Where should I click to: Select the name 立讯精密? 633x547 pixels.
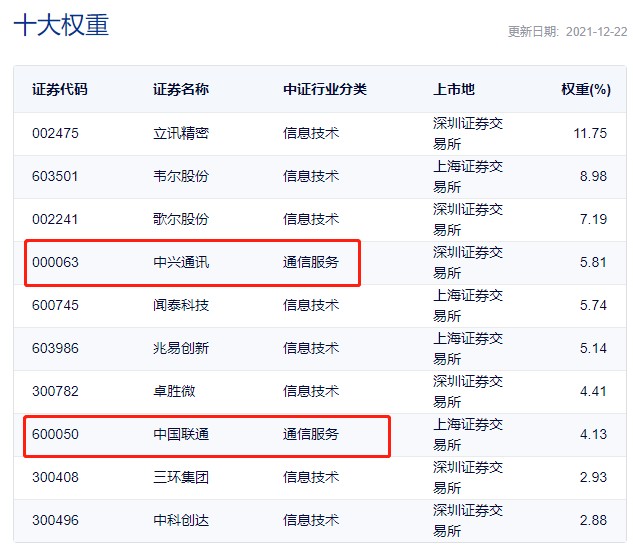point(181,133)
